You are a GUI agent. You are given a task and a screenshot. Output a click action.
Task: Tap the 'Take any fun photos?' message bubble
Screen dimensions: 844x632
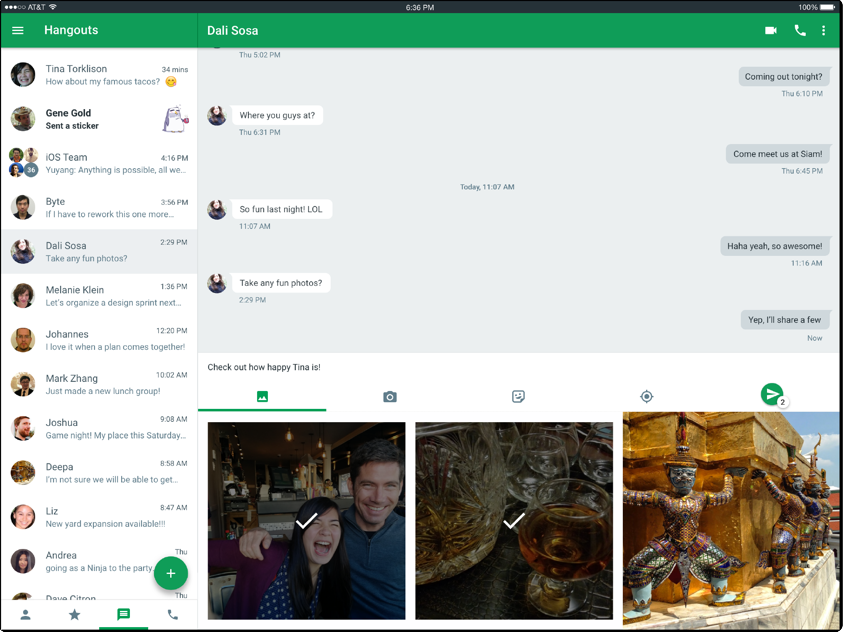click(x=281, y=283)
